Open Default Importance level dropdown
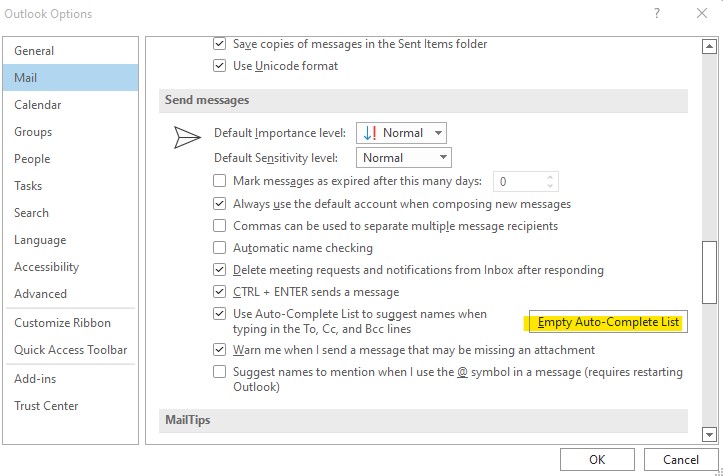Image resolution: width=723 pixels, height=476 pixels. click(x=401, y=133)
